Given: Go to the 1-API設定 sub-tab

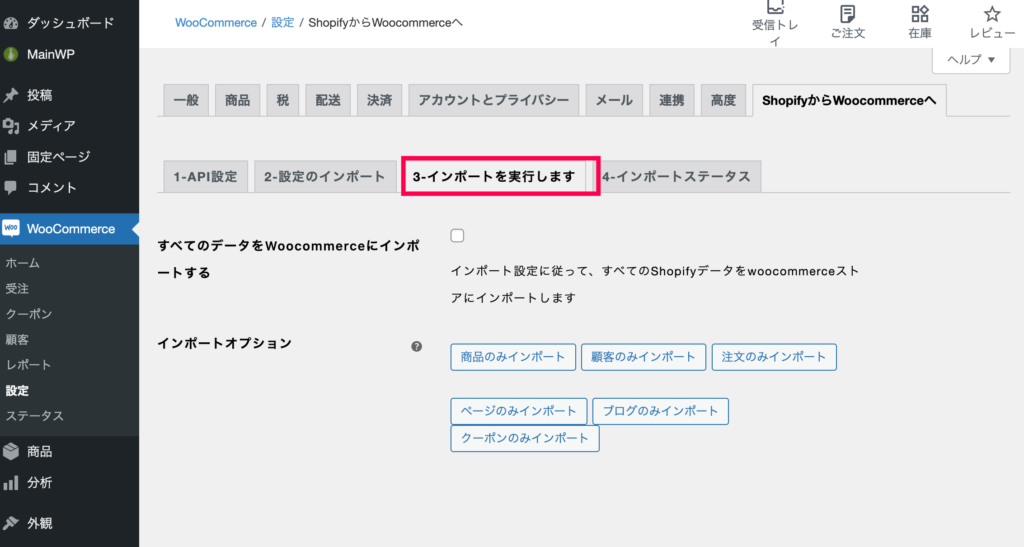Looking at the screenshot, I should click(206, 177).
